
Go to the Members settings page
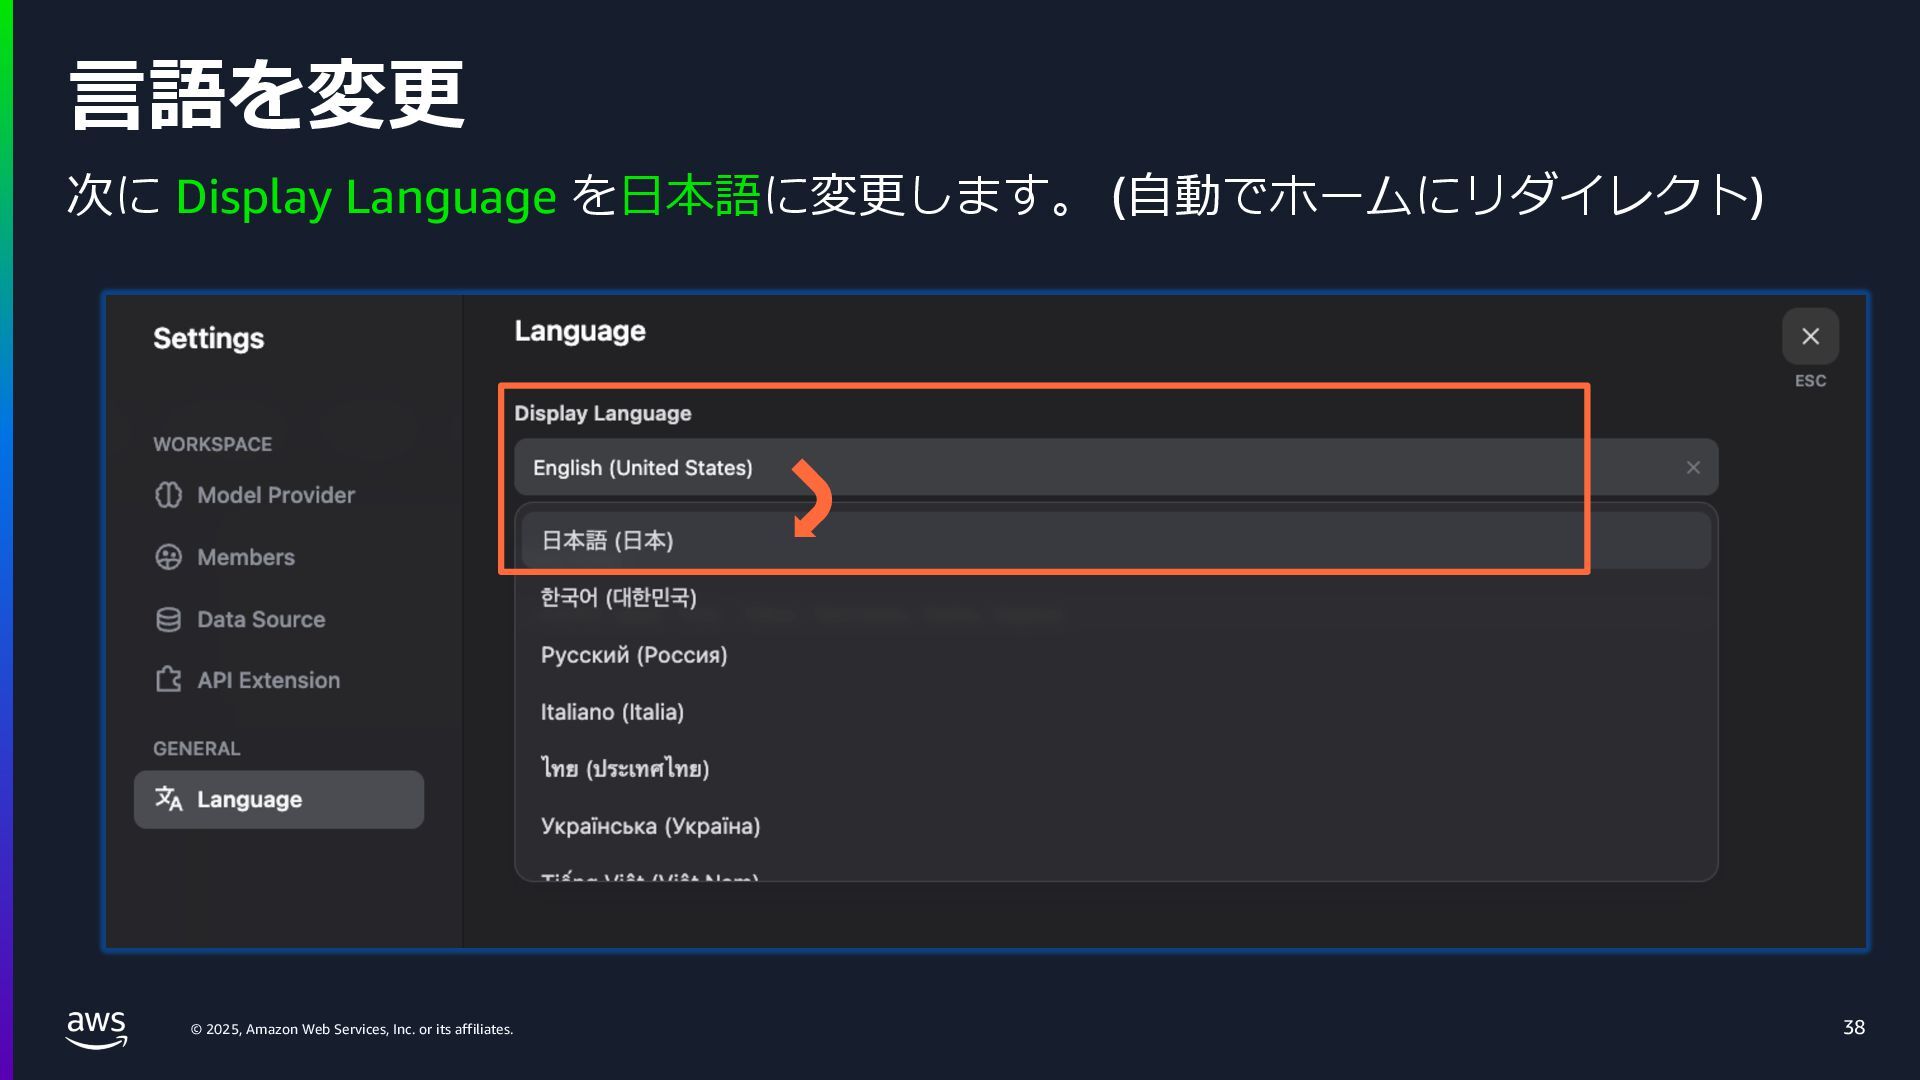(246, 557)
